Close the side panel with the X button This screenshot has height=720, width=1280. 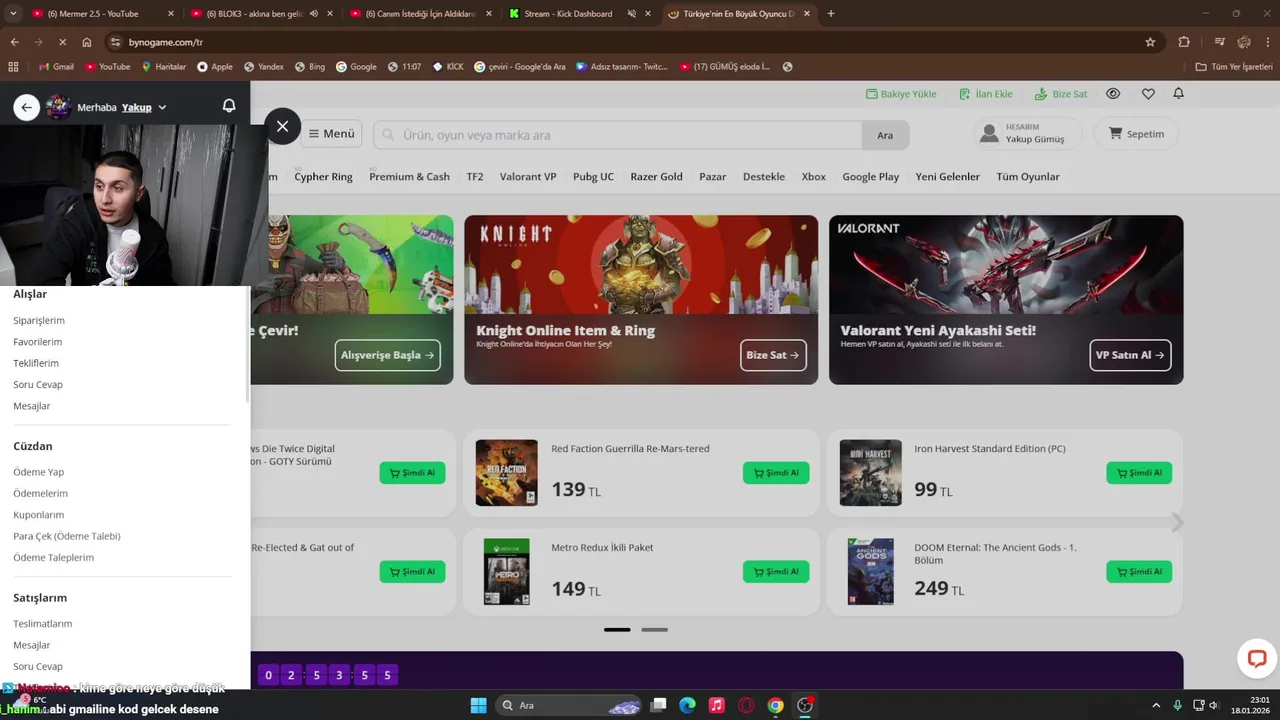pos(282,126)
